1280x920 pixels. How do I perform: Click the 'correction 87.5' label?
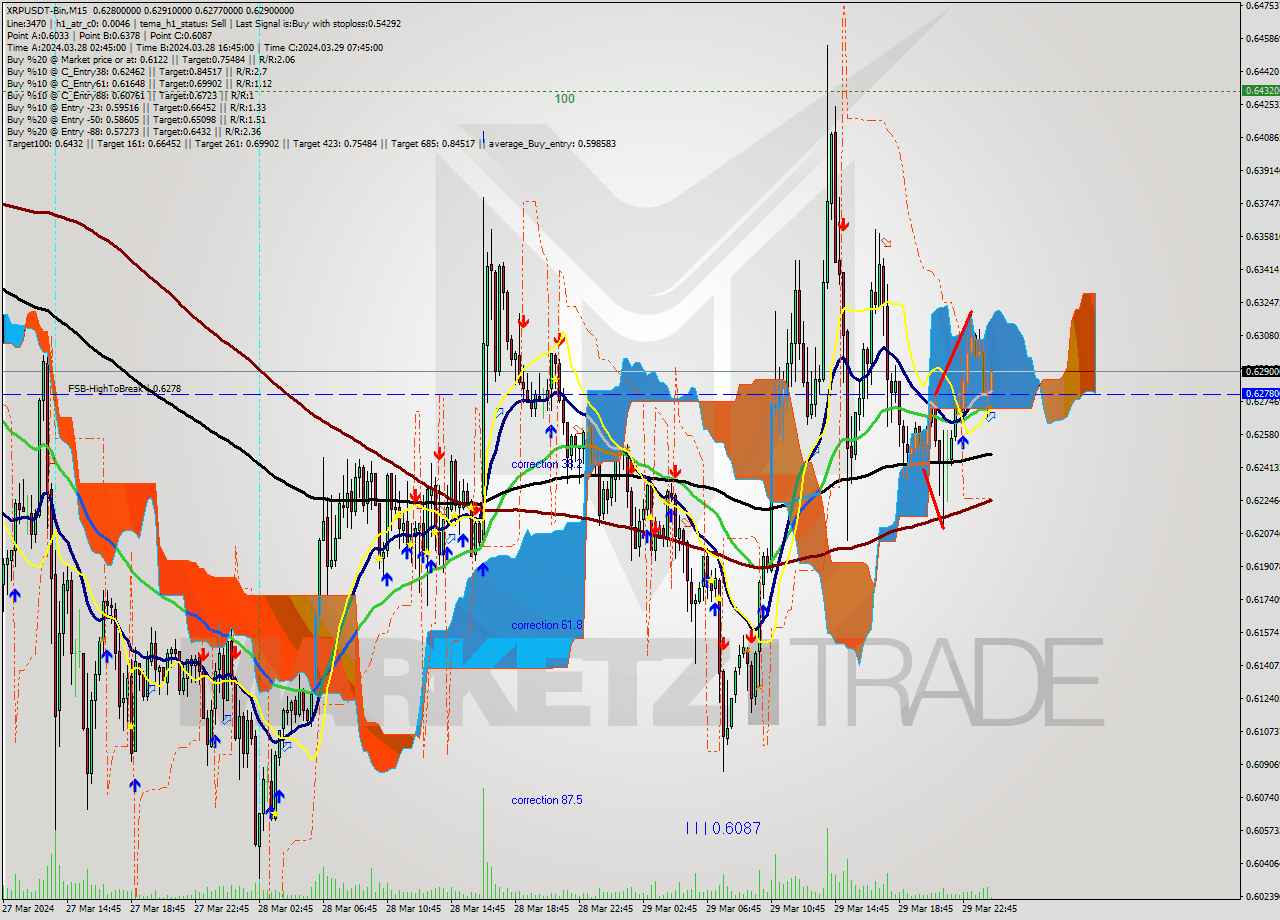pyautogui.click(x=547, y=800)
